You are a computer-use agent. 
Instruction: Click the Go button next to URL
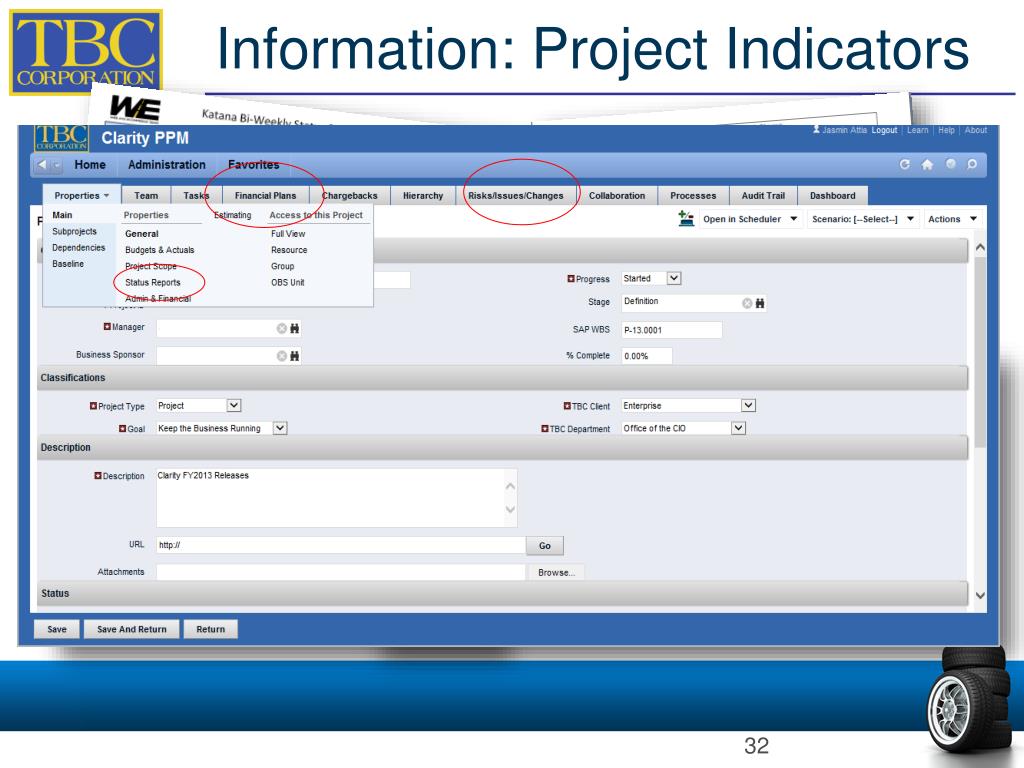coord(545,545)
